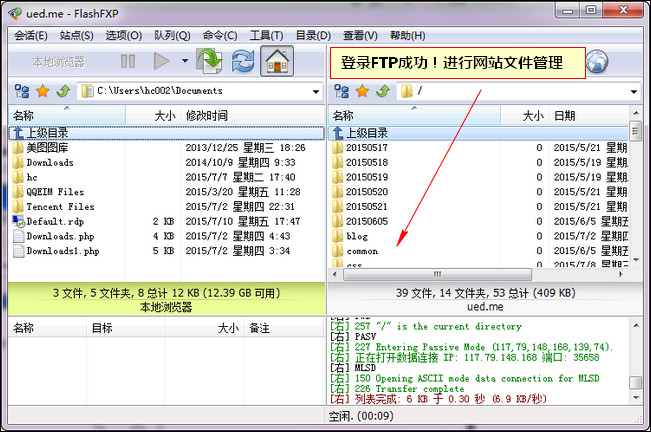This screenshot has height=432, width=651.
Task: Sort the remote list by 日期 column header
Action: tap(589, 115)
